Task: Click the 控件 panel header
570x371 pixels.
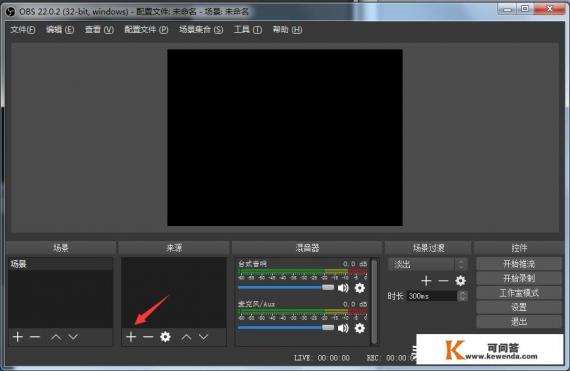Action: point(519,248)
